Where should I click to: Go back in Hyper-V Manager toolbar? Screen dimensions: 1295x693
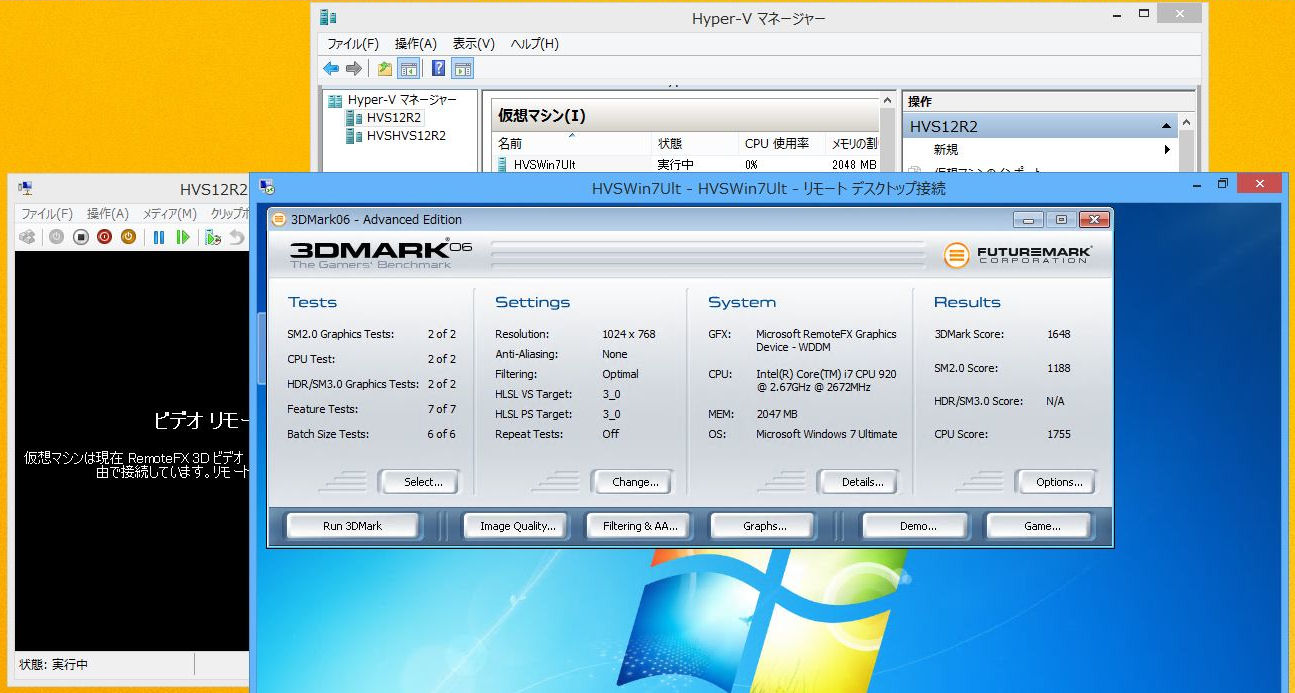331,68
